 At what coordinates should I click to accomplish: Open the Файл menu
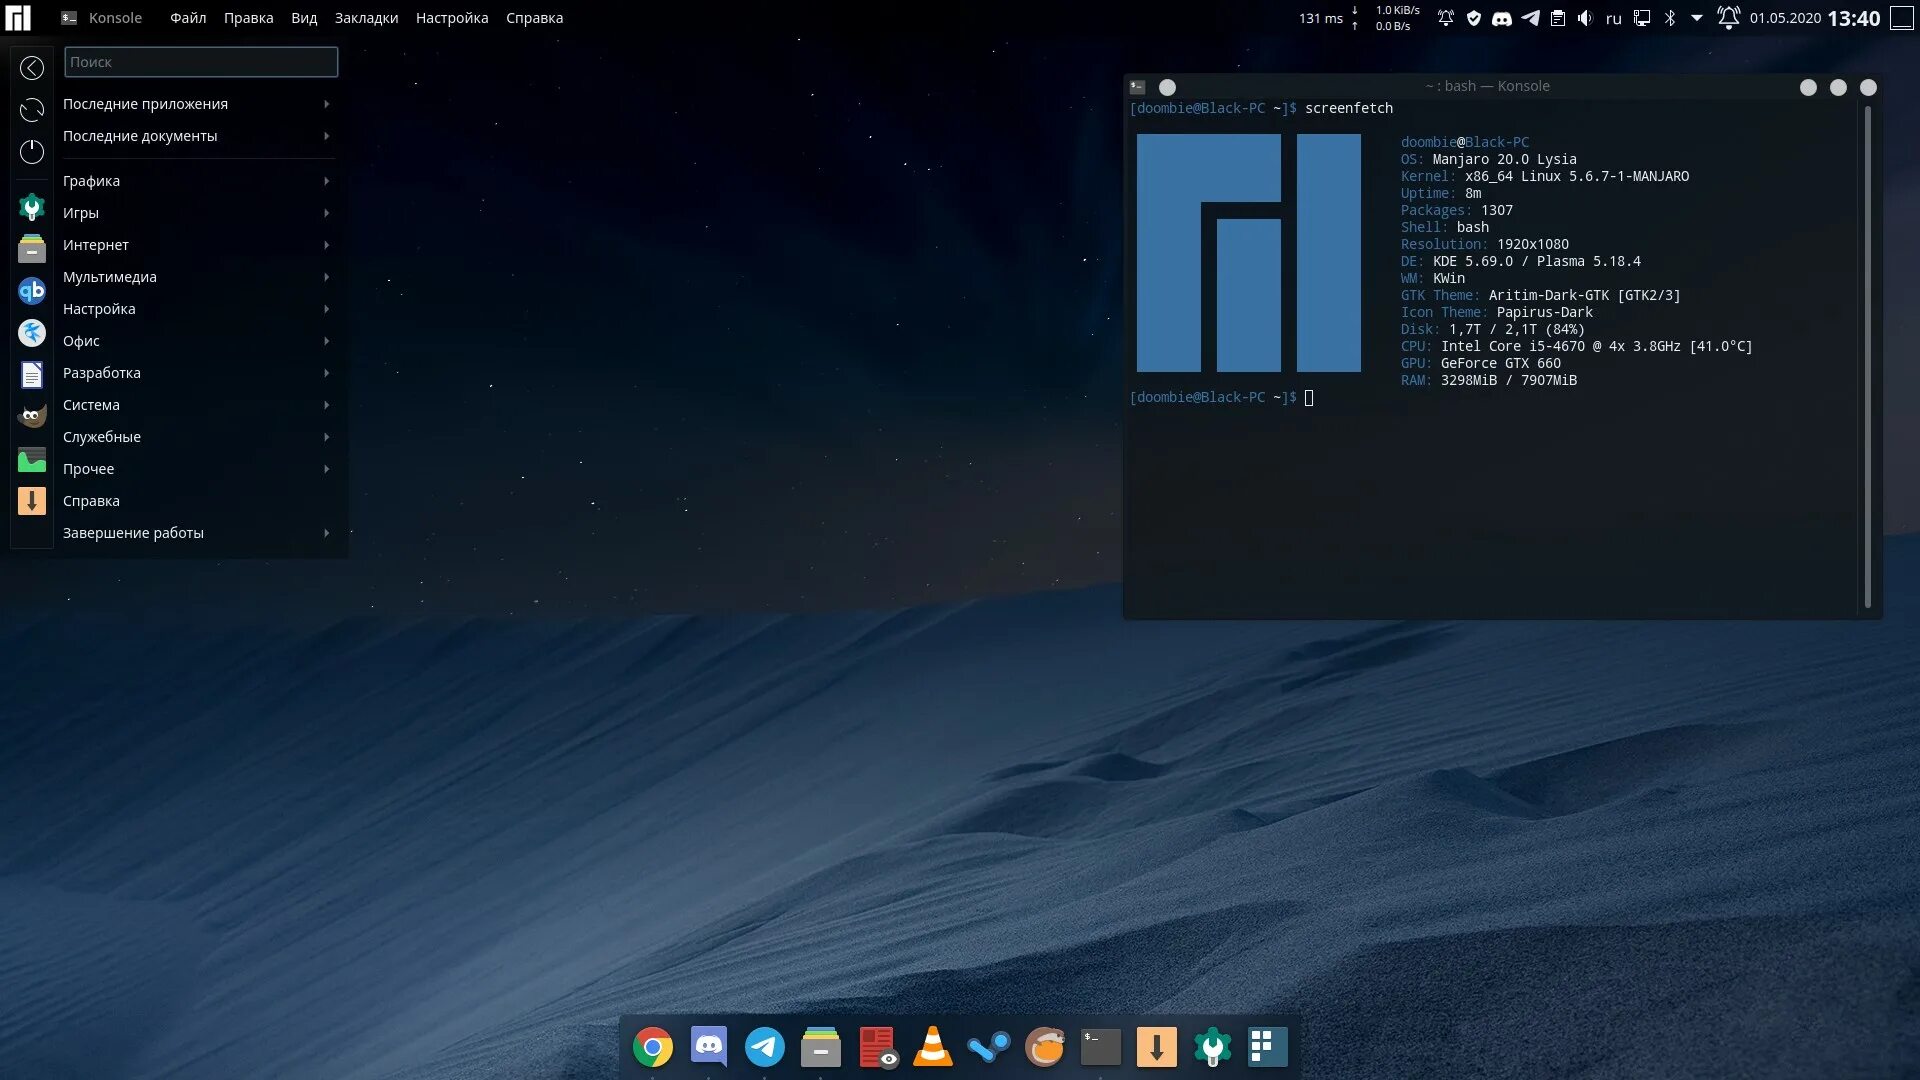(x=187, y=18)
